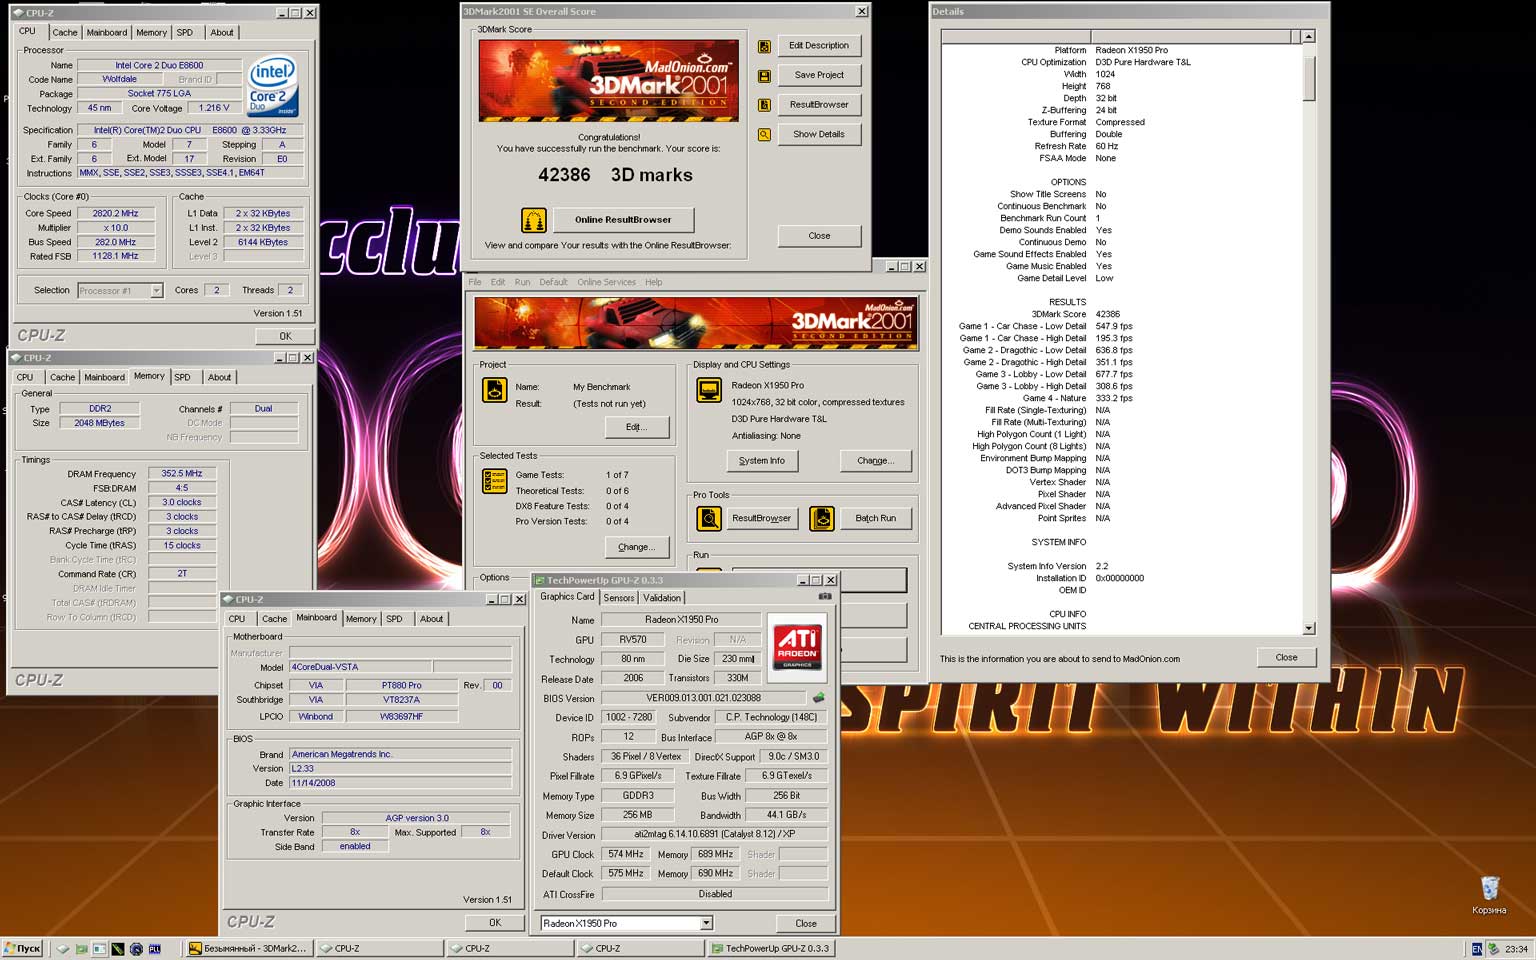Click the Save Project button
The height and width of the screenshot is (960, 1536).
[x=818, y=75]
